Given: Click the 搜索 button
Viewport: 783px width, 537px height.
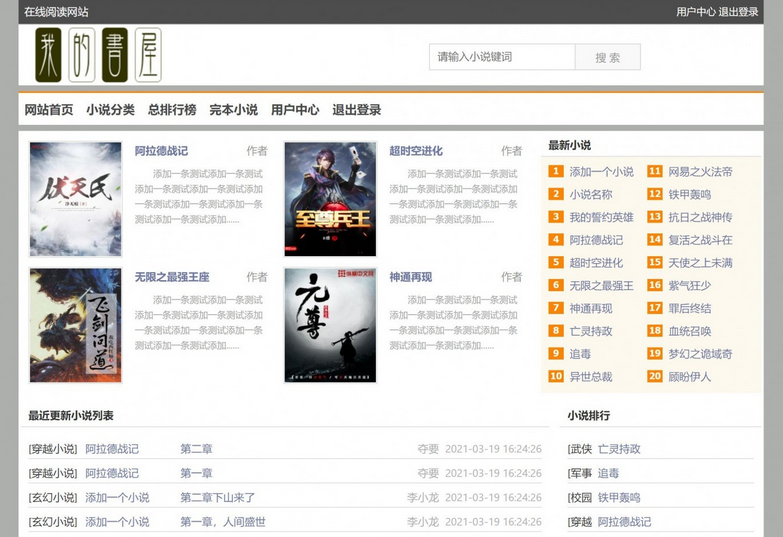Looking at the screenshot, I should click(x=608, y=57).
